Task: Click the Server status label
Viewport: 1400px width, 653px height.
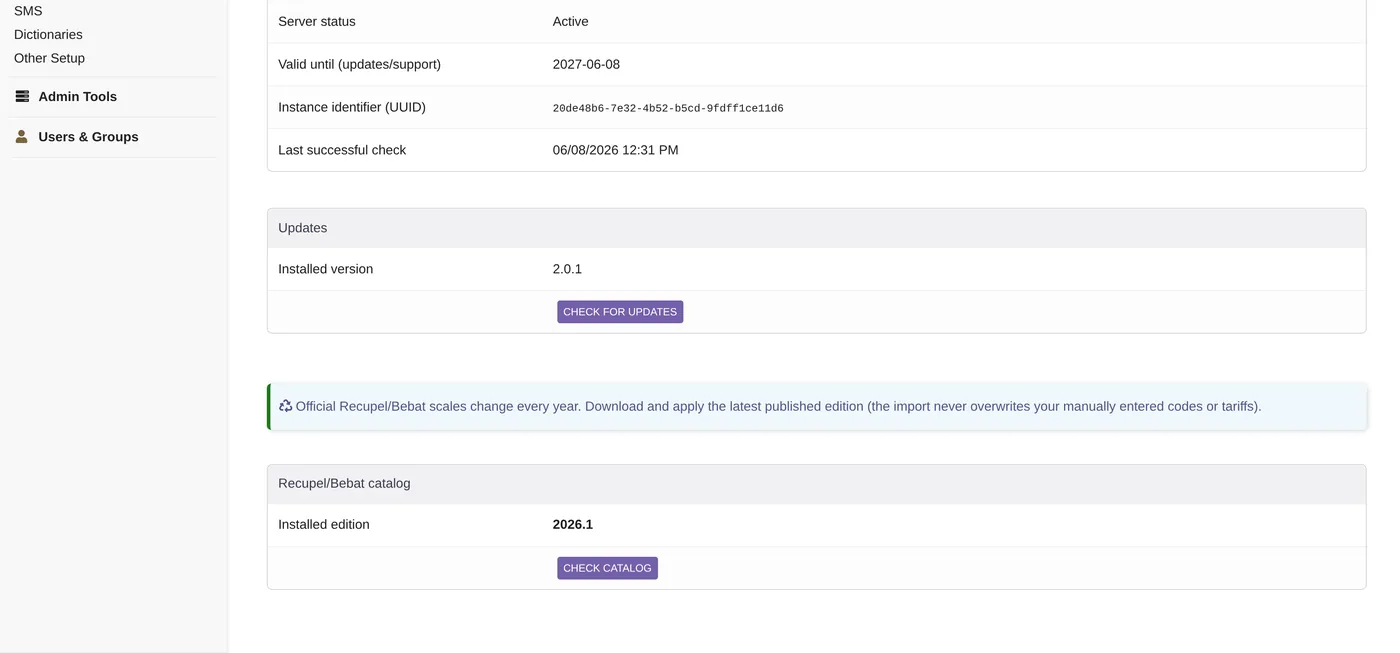Action: coord(316,21)
